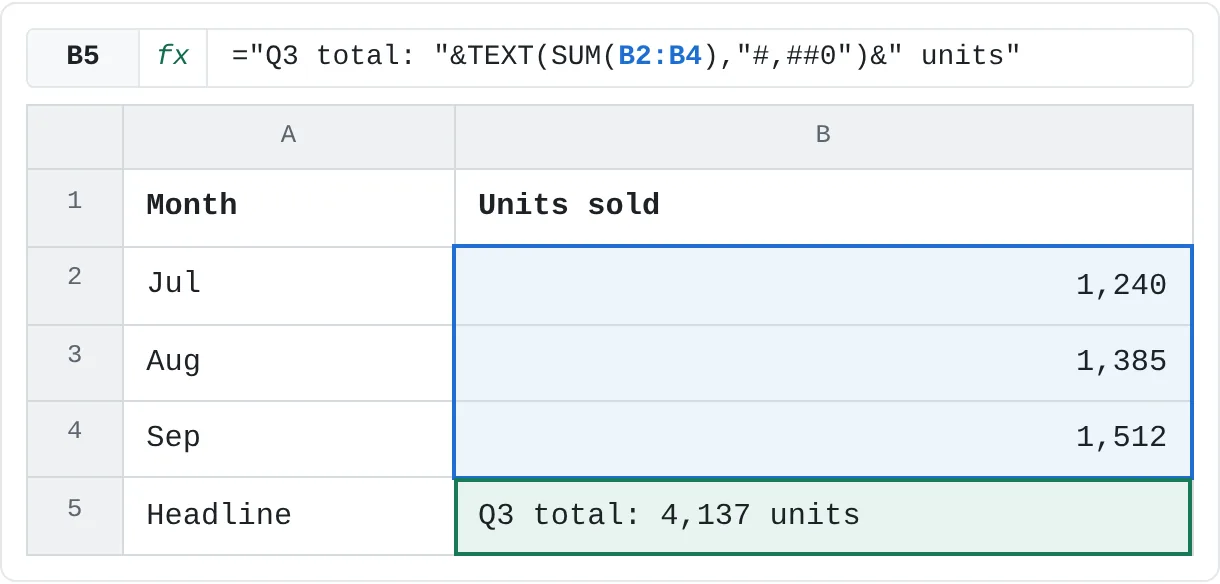The width and height of the screenshot is (1220, 584).
Task: Select row 2 via its header
Action: [75, 286]
